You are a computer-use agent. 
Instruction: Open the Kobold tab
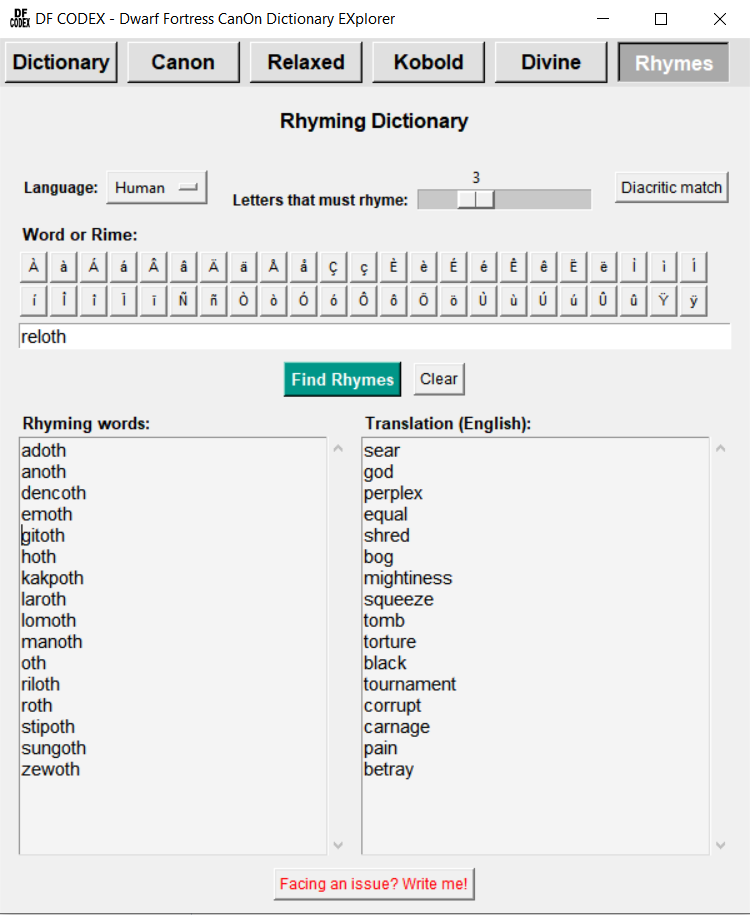[428, 62]
